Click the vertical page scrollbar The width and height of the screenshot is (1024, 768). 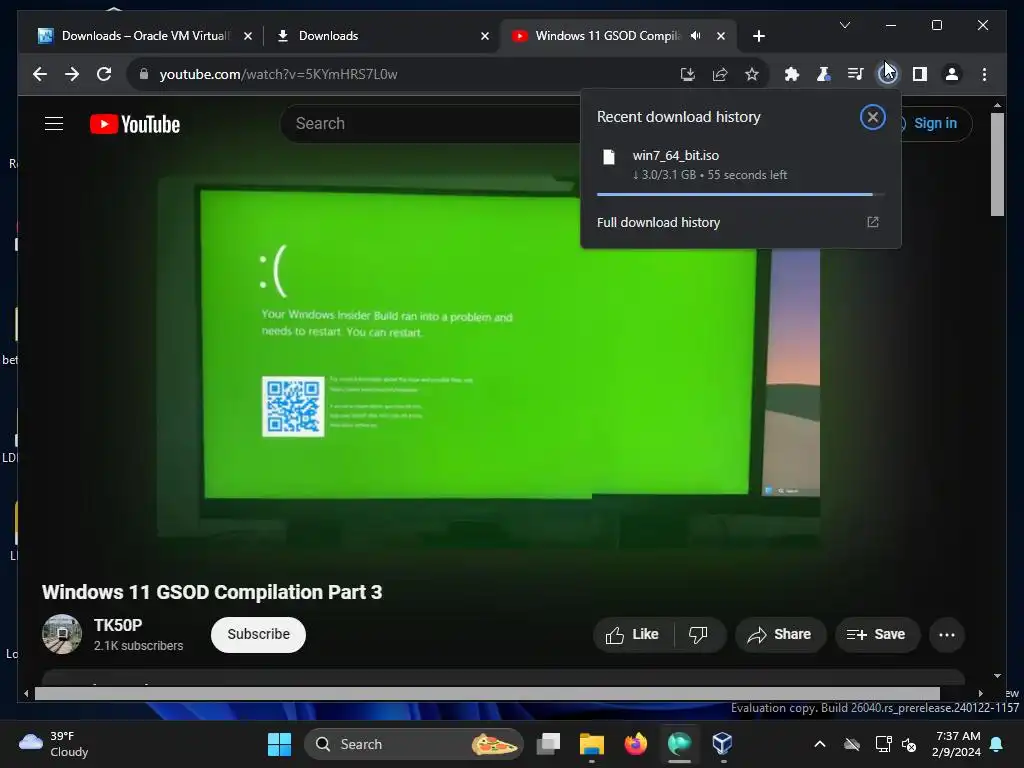997,164
